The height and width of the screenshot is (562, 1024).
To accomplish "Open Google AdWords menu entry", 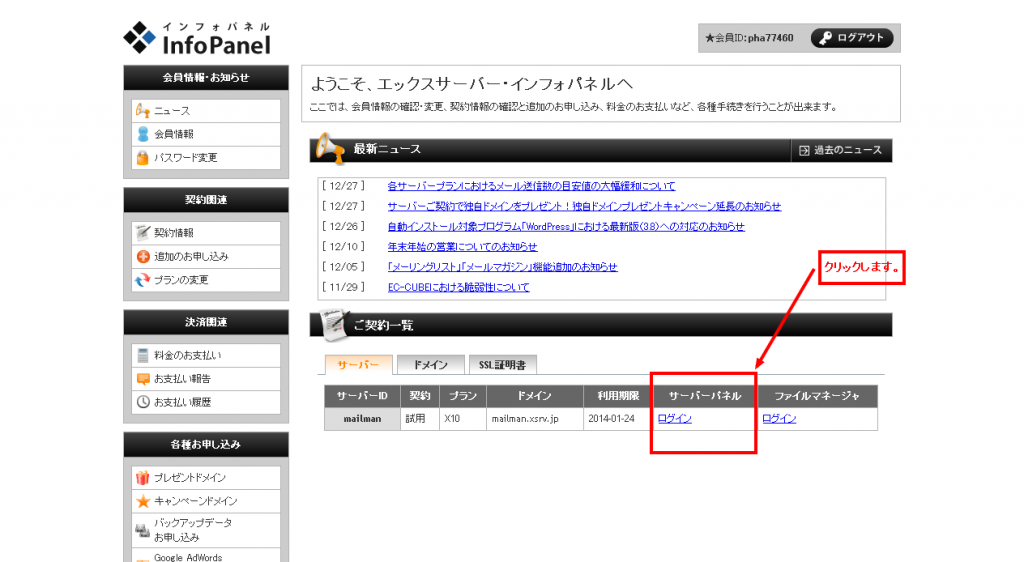I will 206,556.
